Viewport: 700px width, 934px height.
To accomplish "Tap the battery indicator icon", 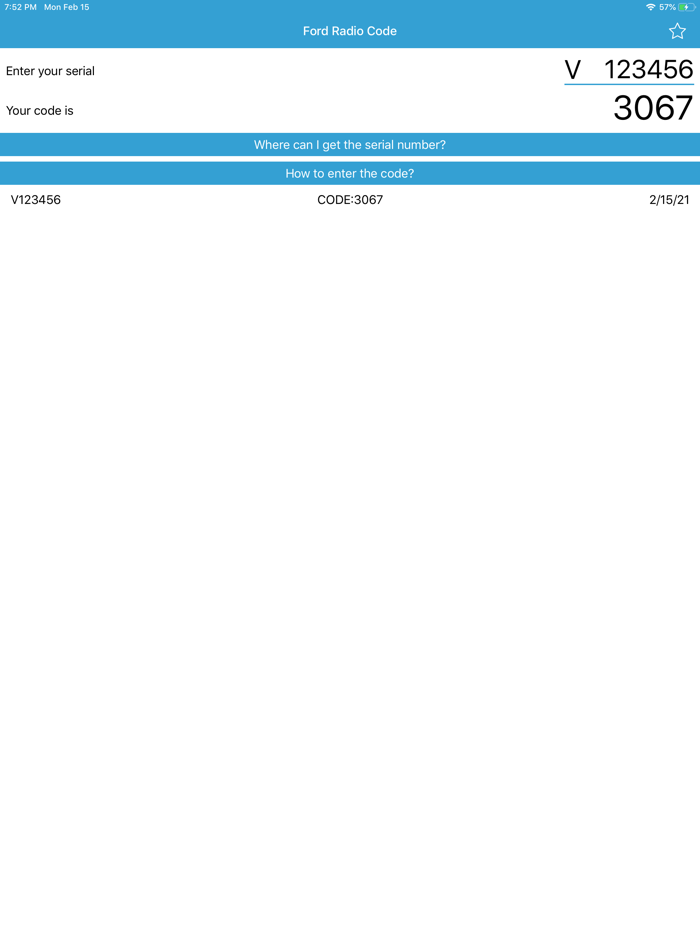I will click(687, 7).
